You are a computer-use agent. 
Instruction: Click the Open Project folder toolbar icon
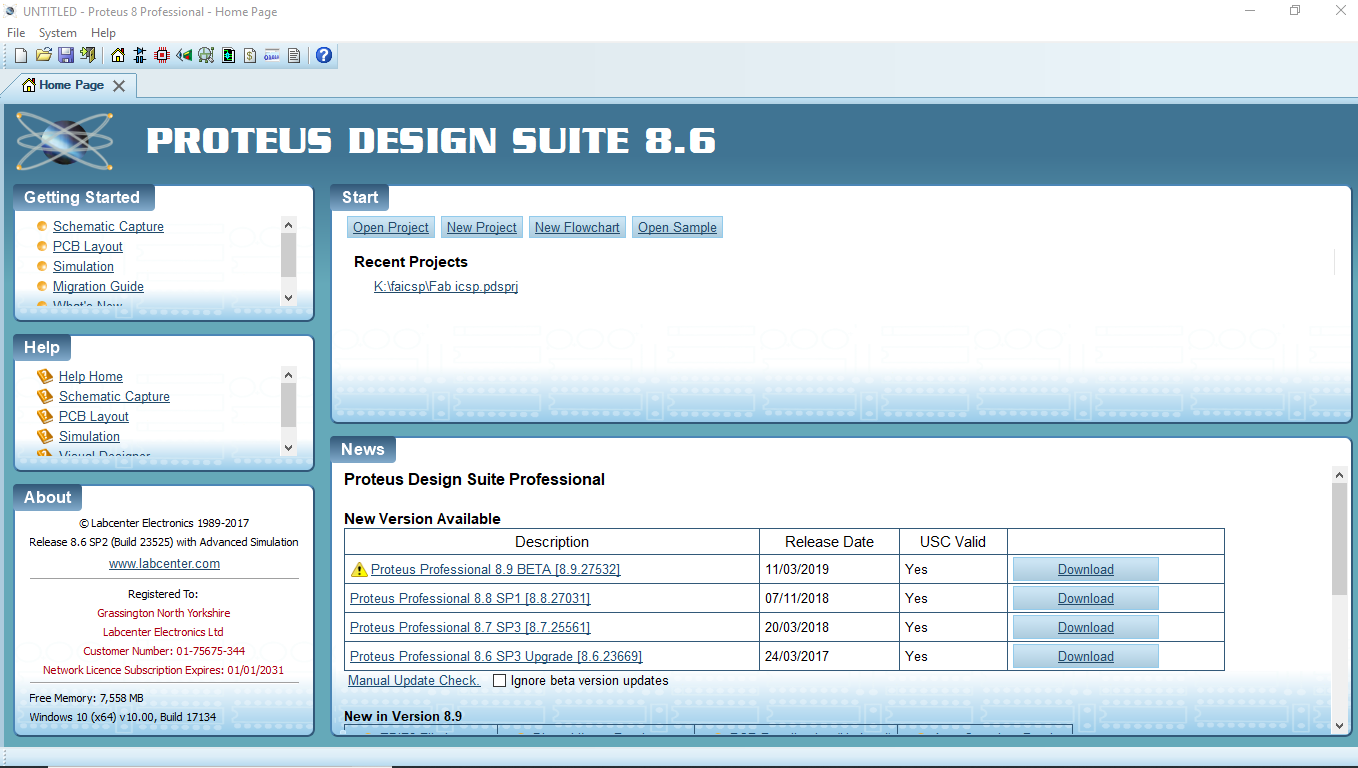pyautogui.click(x=43, y=55)
